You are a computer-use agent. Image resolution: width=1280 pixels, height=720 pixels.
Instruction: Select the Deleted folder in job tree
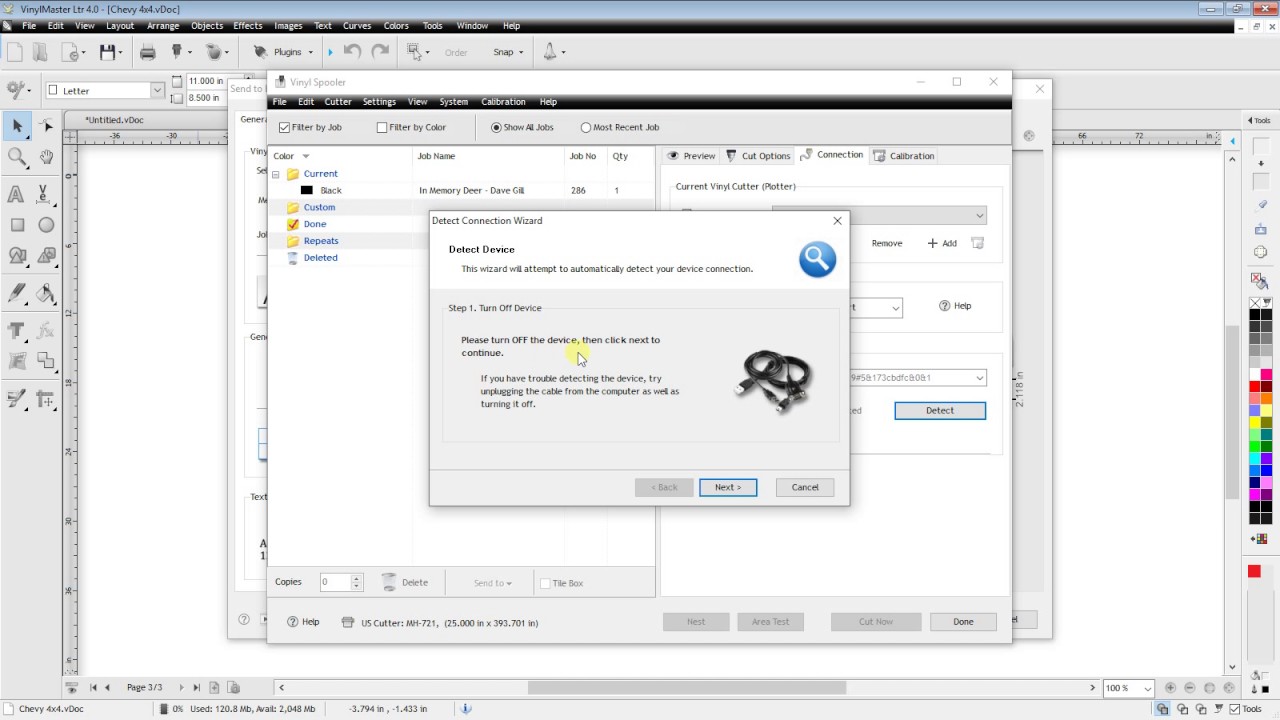pyautogui.click(x=320, y=258)
